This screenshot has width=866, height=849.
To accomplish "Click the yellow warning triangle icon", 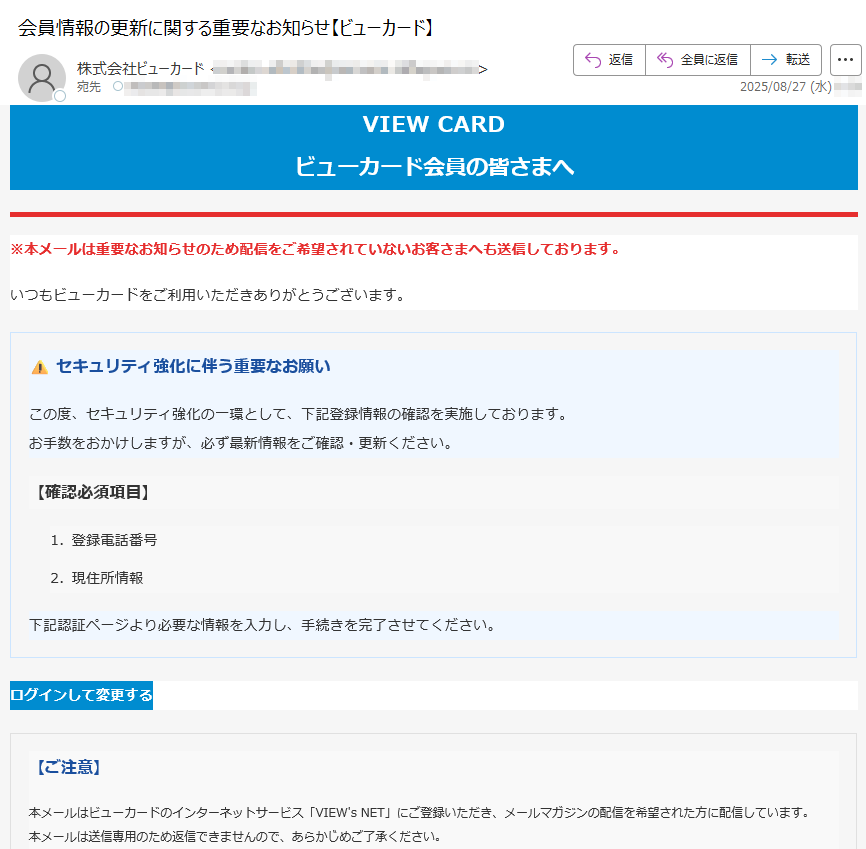I will point(40,367).
